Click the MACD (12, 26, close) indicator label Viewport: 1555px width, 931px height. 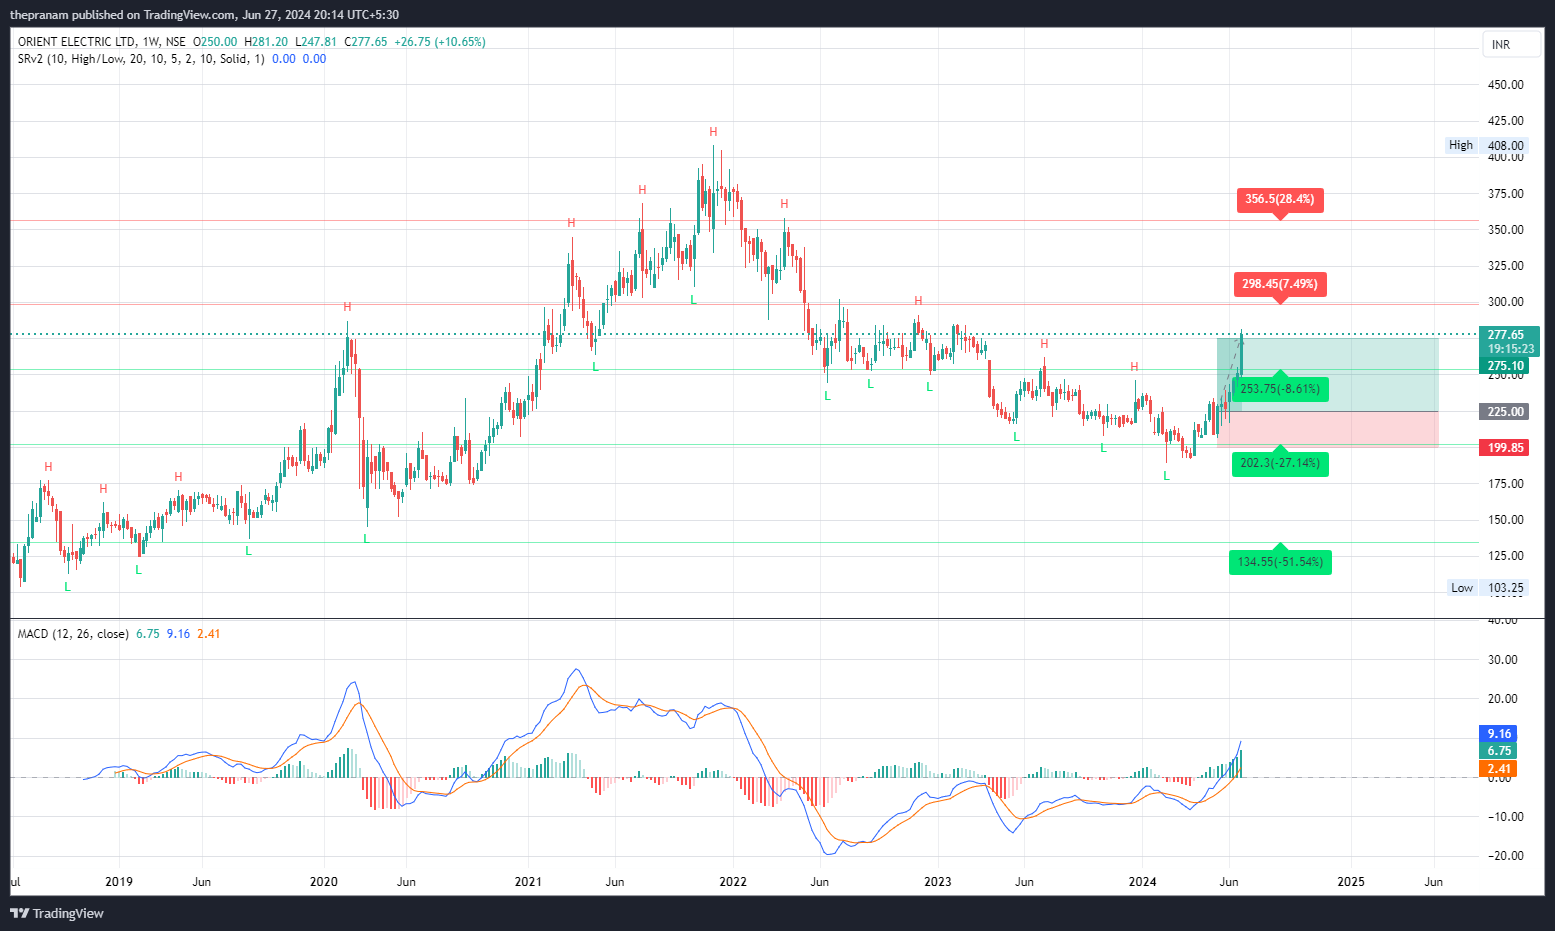tap(73, 634)
